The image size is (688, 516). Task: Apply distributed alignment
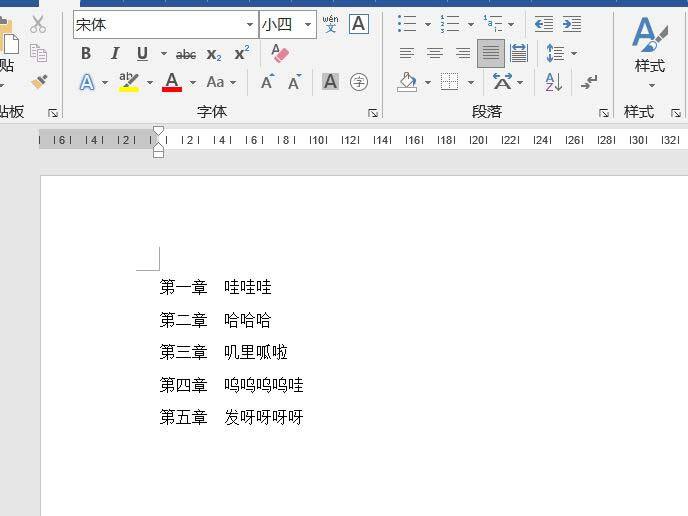click(x=519, y=53)
